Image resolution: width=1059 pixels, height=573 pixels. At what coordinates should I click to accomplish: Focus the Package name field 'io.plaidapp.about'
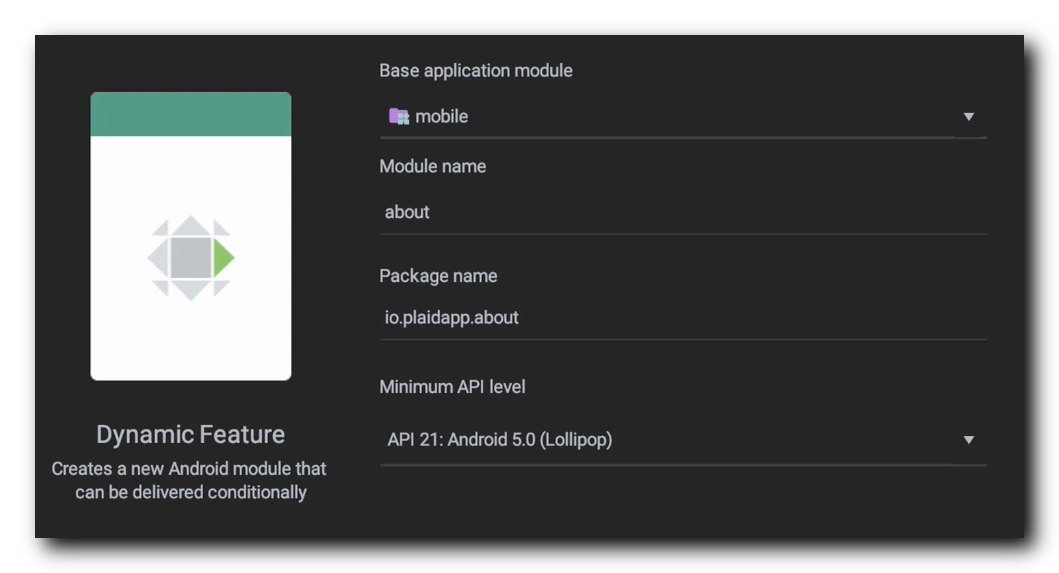tap(683, 318)
